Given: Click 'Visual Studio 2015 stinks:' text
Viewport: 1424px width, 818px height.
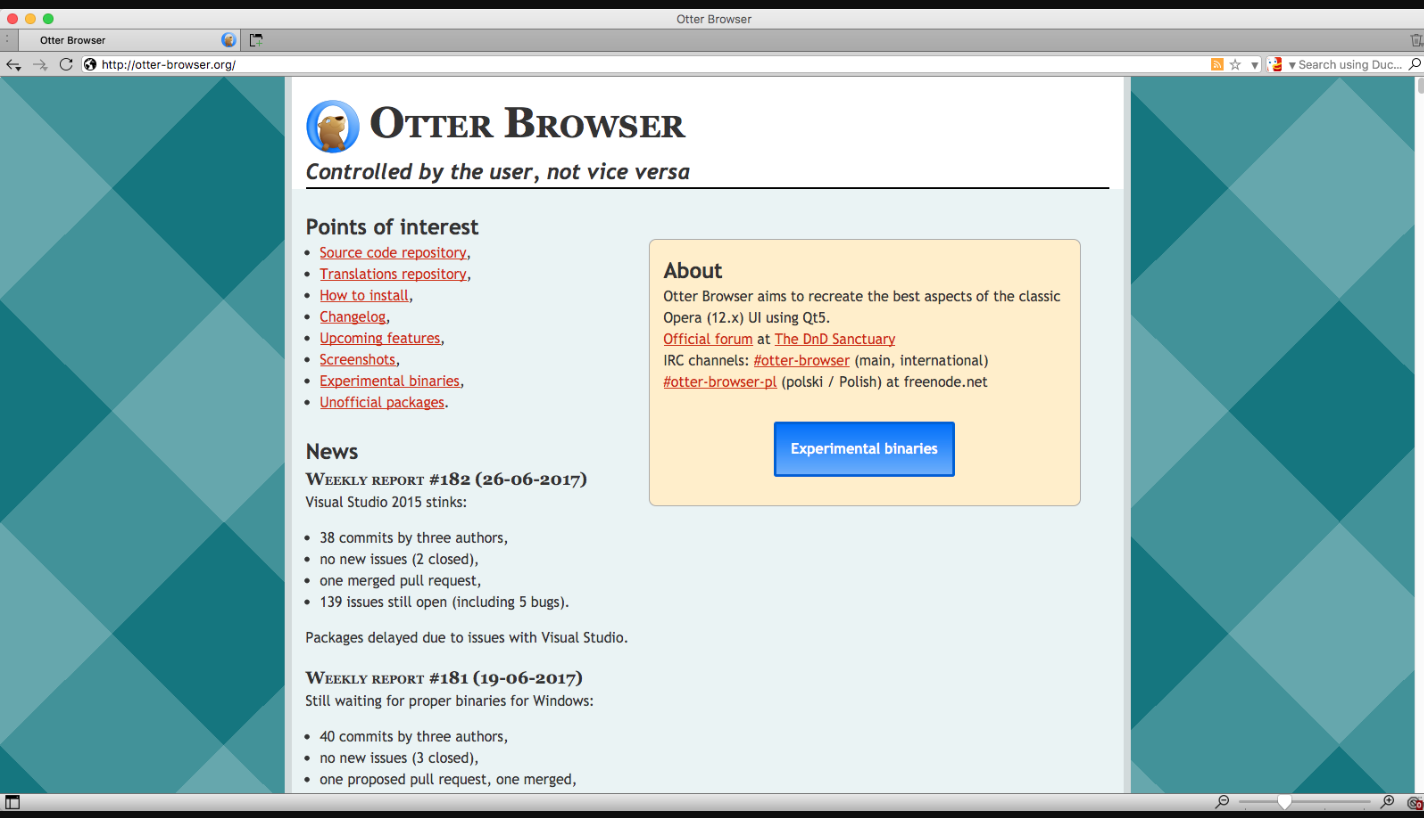Looking at the screenshot, I should point(386,502).
